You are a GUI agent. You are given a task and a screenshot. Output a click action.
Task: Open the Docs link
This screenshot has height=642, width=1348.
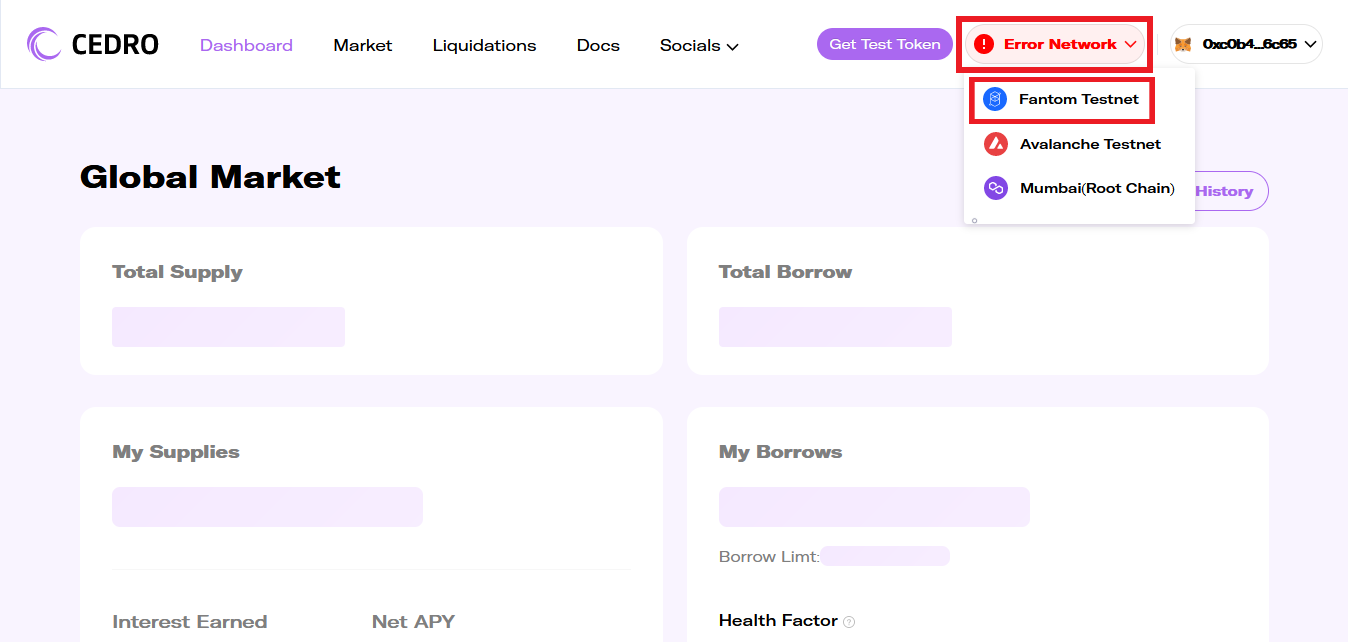(598, 45)
